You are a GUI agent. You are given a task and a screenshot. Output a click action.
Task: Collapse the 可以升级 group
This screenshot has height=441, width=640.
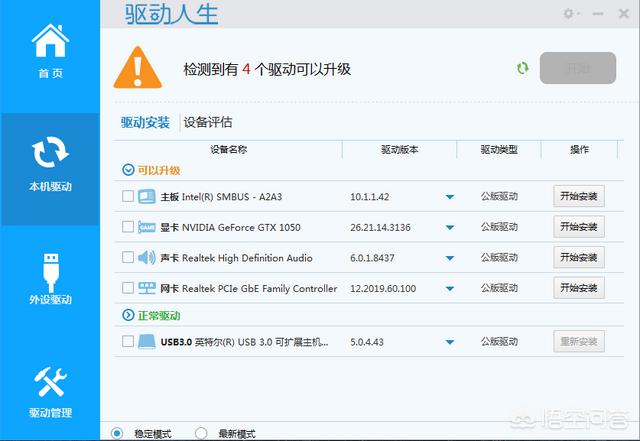pyautogui.click(x=128, y=170)
